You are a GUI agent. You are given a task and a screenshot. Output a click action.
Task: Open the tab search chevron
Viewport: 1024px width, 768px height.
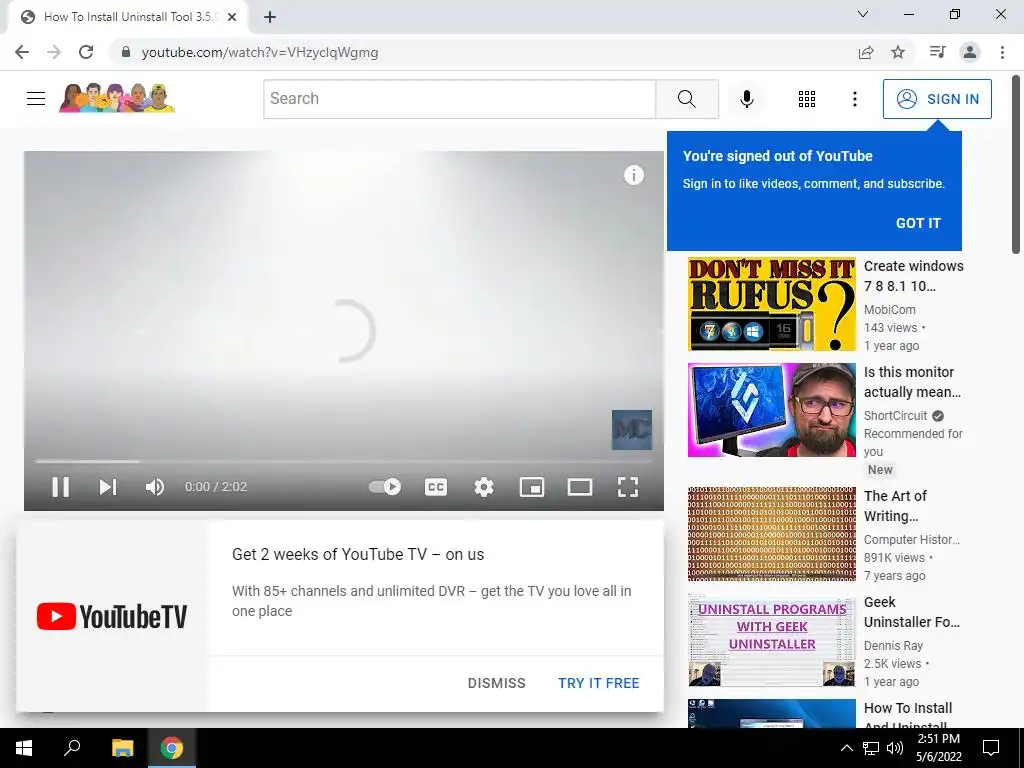863,14
